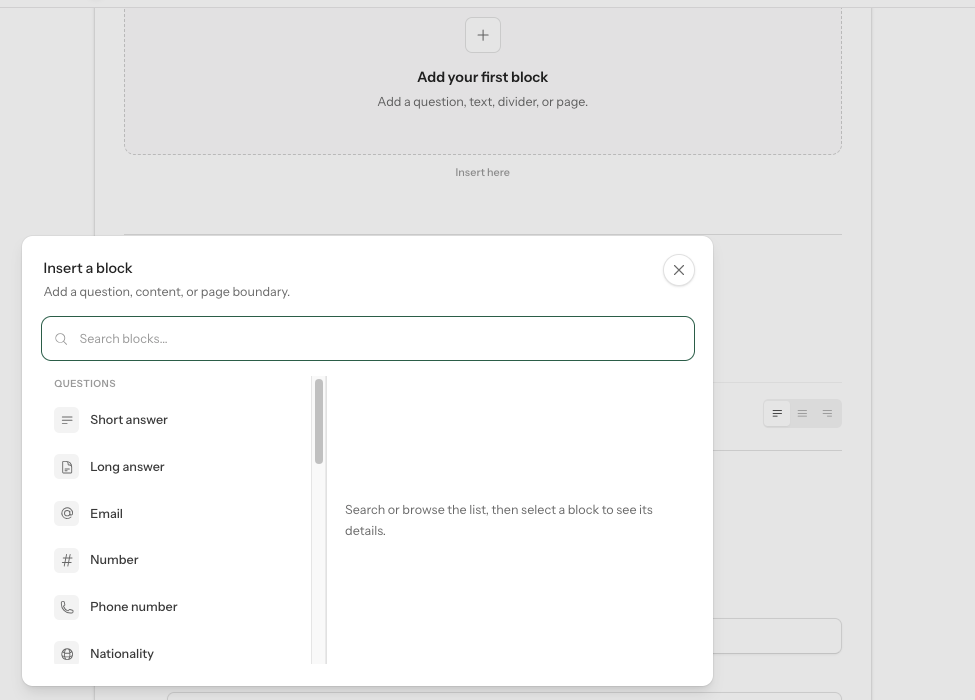Click the Insert here link
Viewport: 975px width, 700px height.
[482, 172]
